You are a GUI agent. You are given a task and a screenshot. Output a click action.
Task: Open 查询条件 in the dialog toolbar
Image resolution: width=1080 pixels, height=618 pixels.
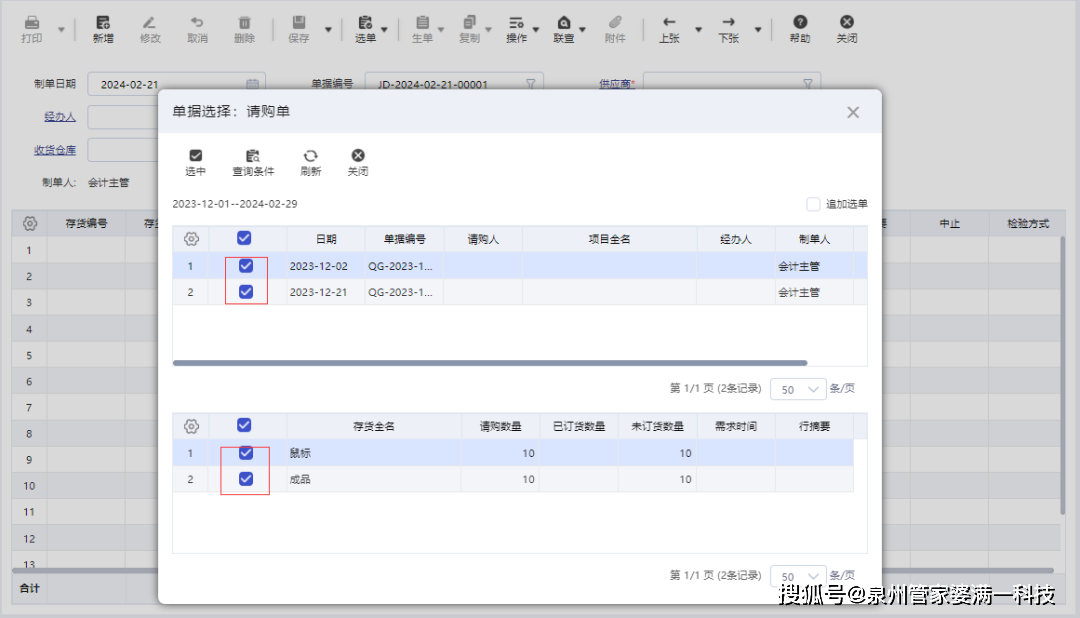[253, 163]
